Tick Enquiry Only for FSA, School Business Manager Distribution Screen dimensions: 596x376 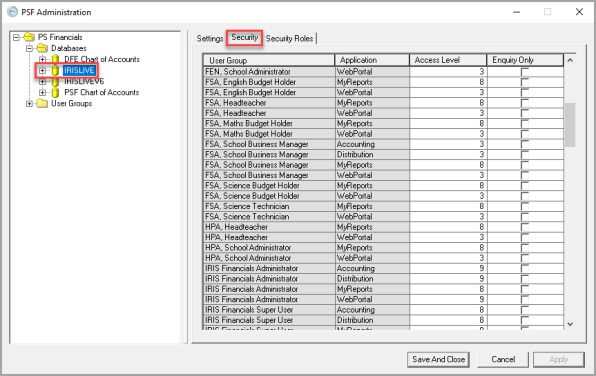(x=525, y=155)
